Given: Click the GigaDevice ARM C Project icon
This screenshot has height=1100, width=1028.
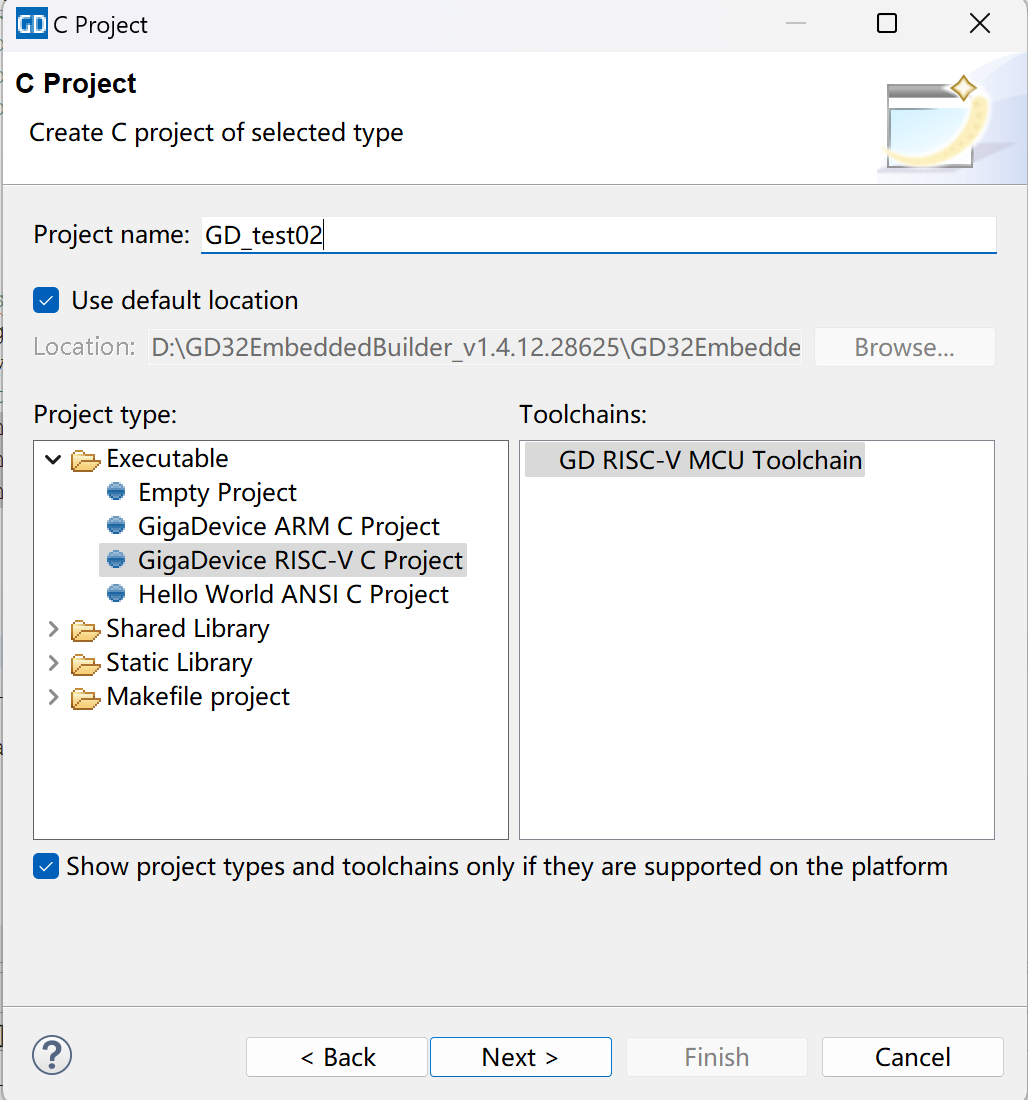Looking at the screenshot, I should 117,526.
